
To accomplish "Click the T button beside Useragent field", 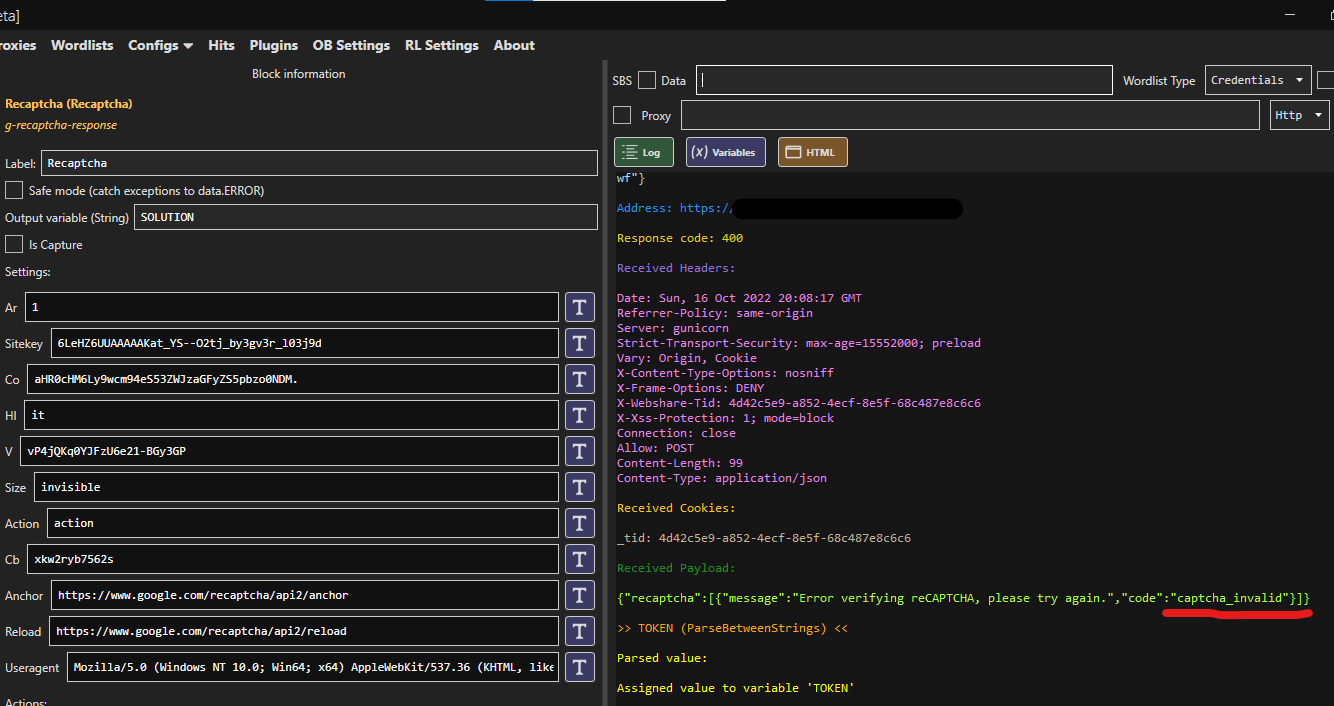I will click(x=580, y=667).
